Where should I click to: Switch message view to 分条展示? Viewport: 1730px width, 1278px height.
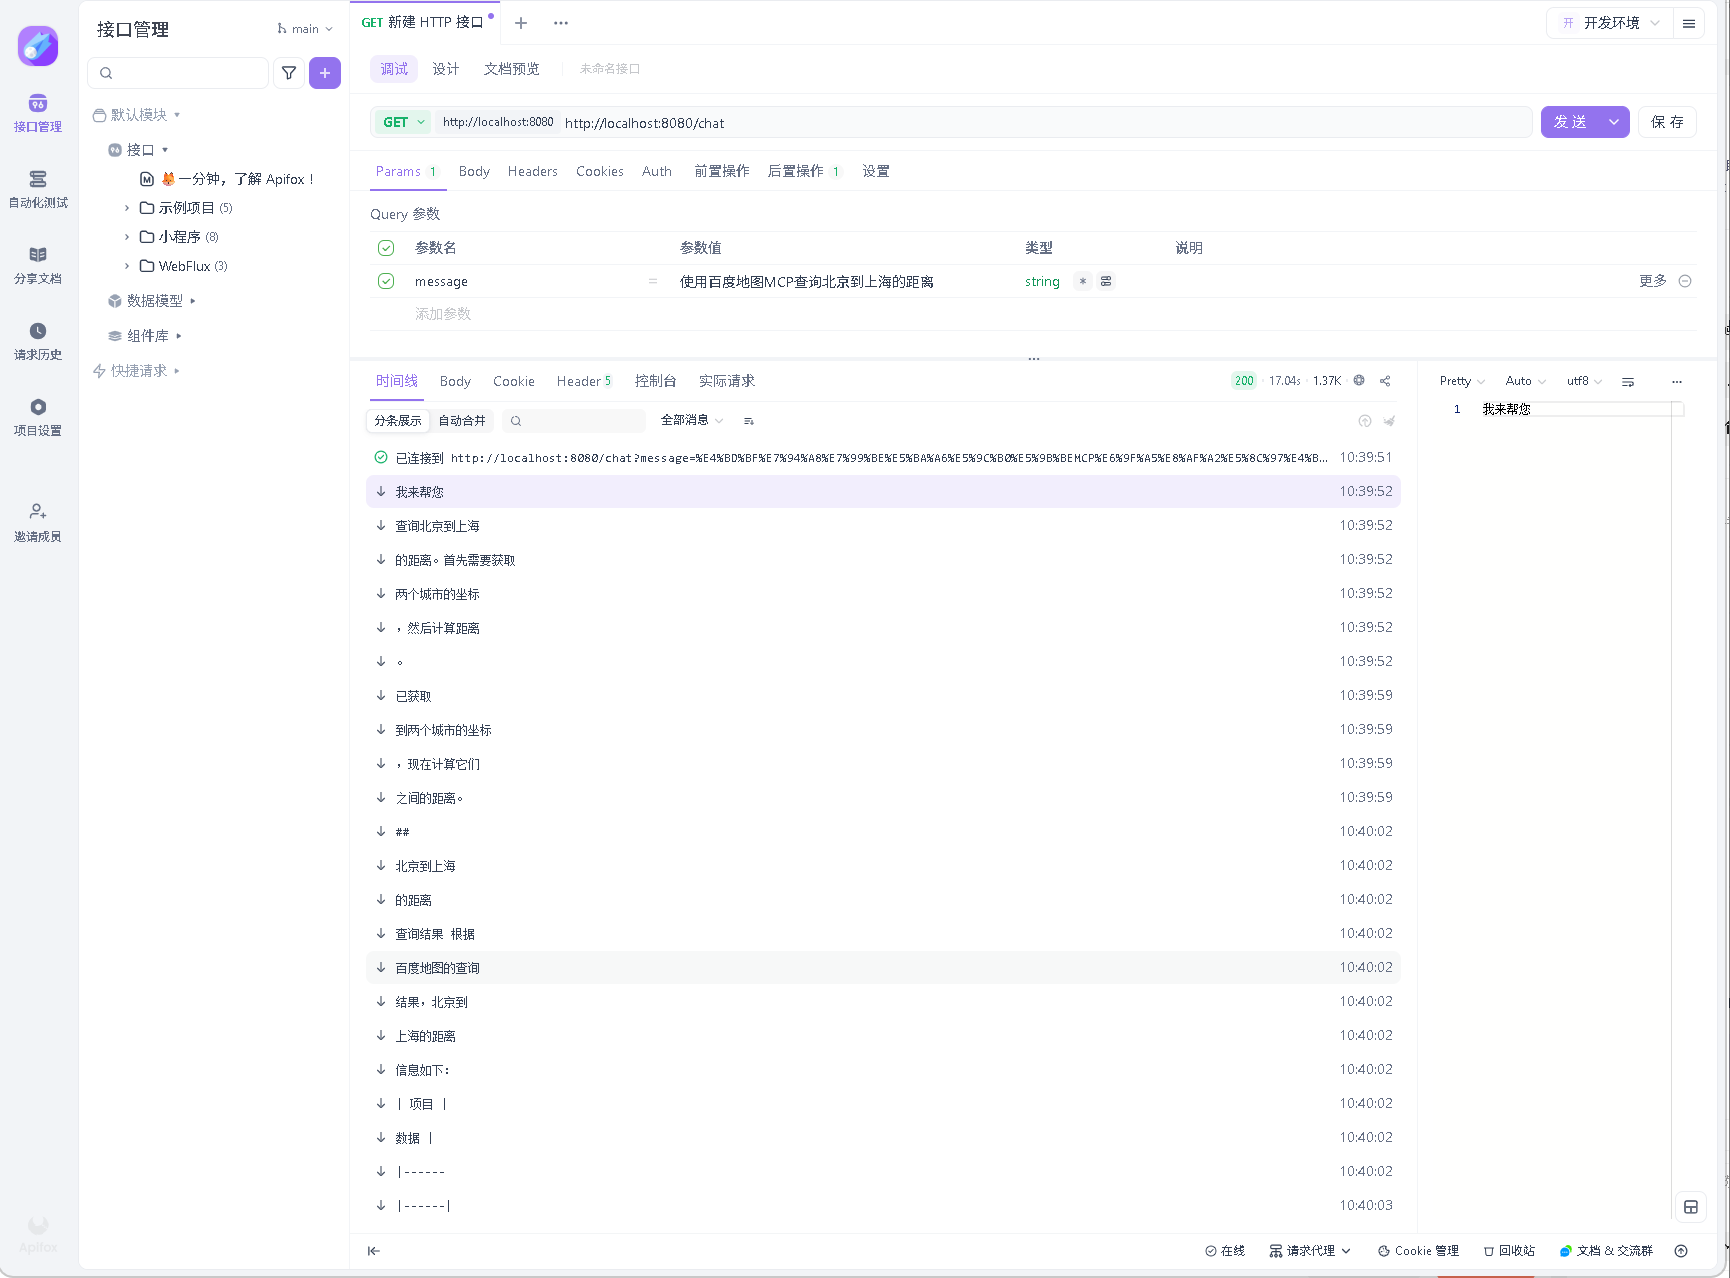398,421
